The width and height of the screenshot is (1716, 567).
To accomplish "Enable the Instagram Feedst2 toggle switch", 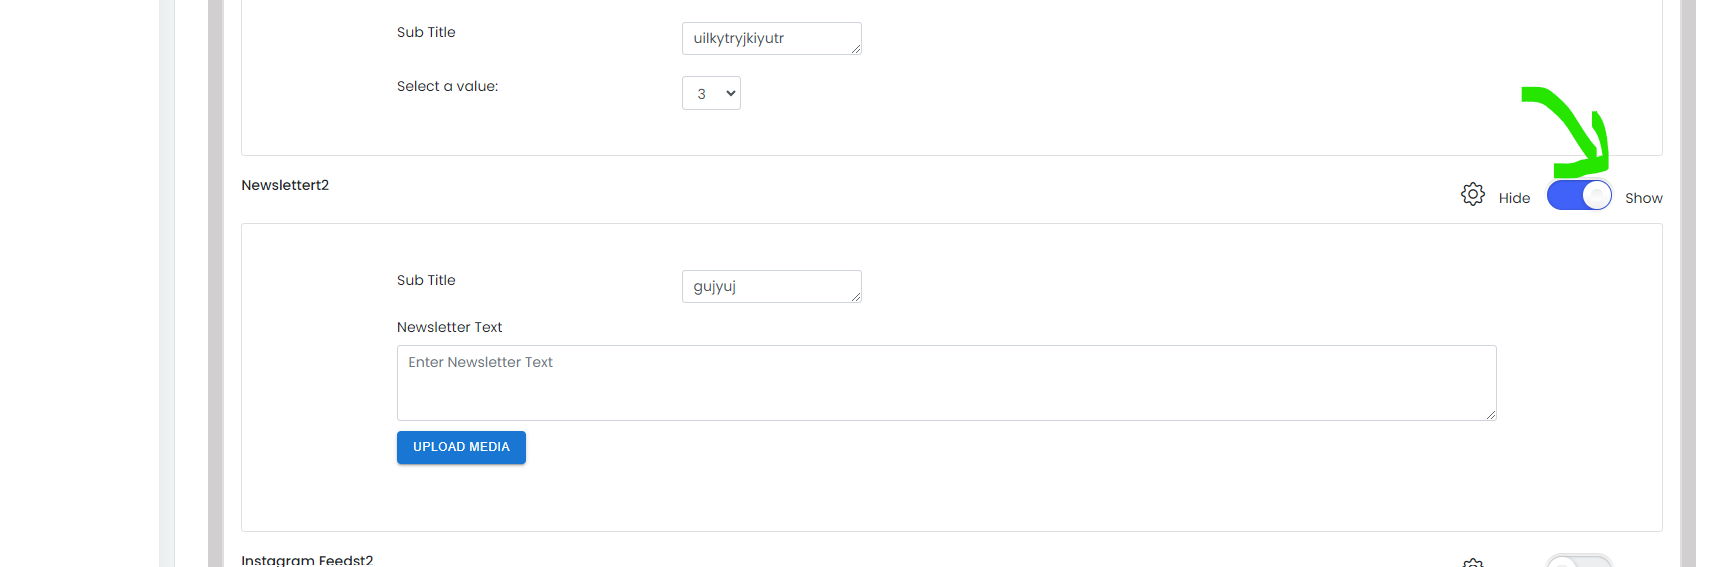I will [x=1579, y=561].
